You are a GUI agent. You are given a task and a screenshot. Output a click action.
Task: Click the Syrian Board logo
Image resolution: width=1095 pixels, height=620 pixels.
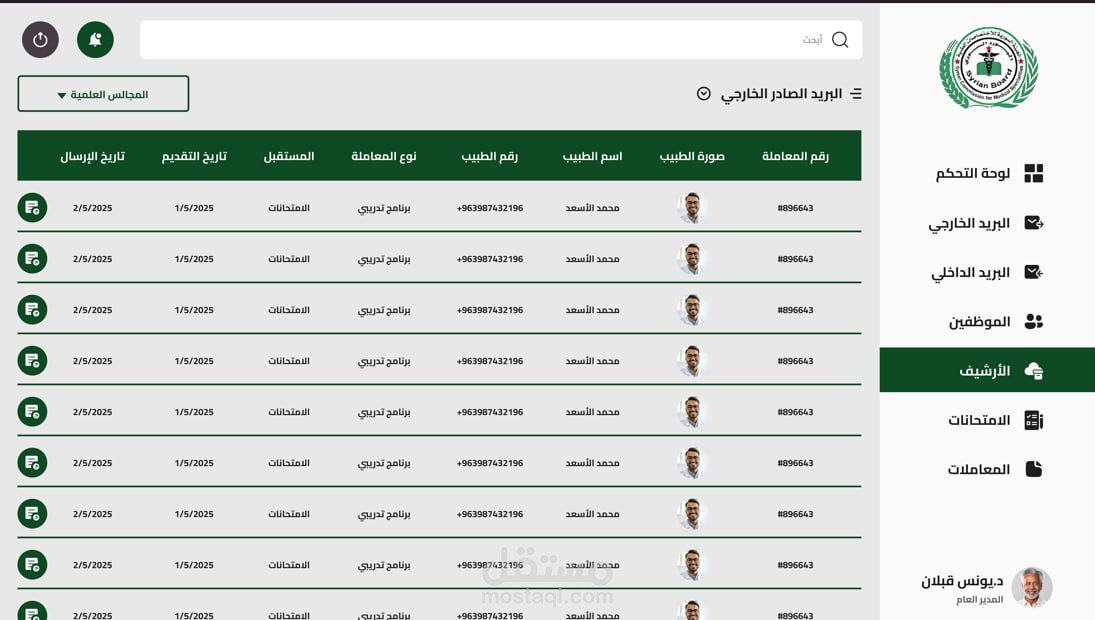(x=988, y=68)
